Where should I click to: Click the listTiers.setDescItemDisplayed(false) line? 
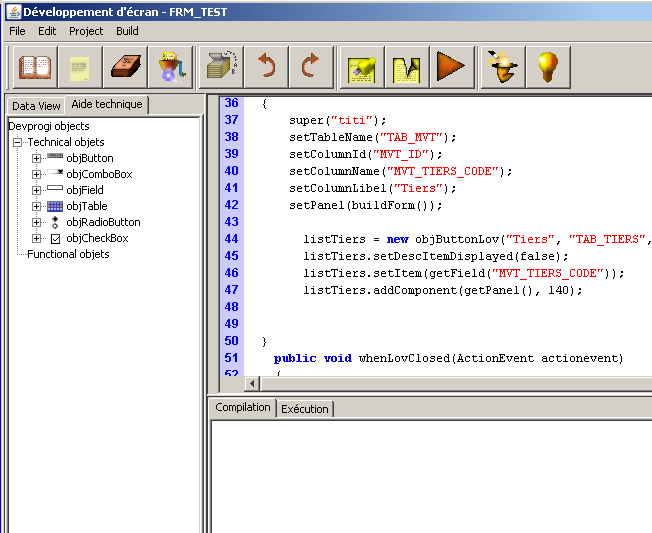pos(435,256)
